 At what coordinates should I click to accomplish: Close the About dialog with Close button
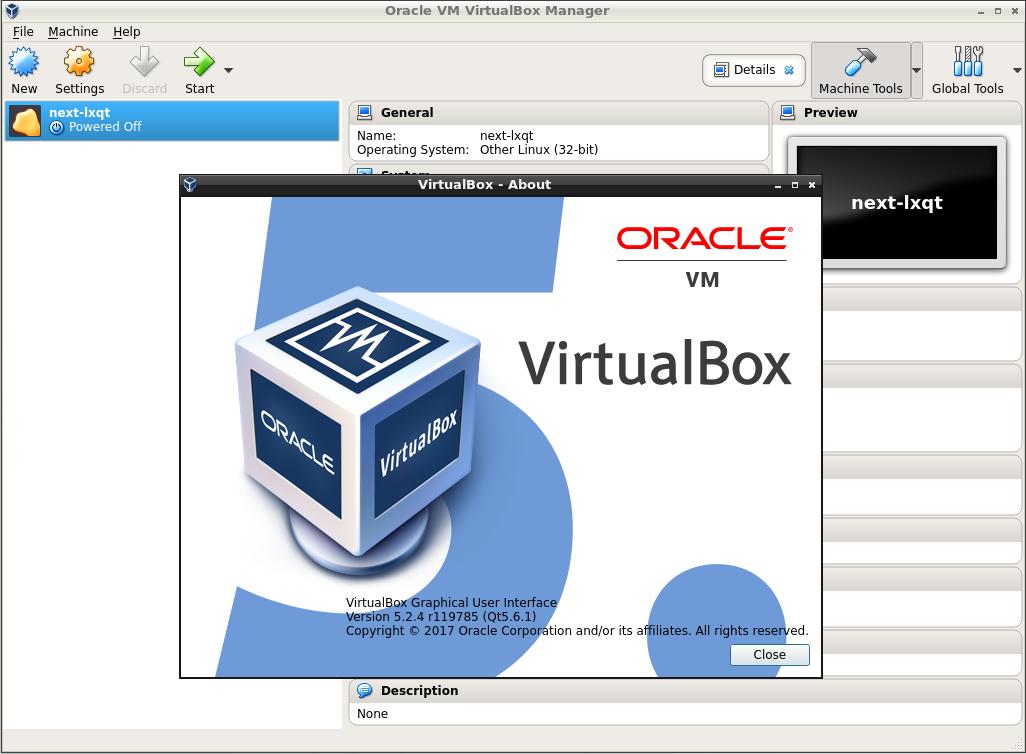(770, 655)
